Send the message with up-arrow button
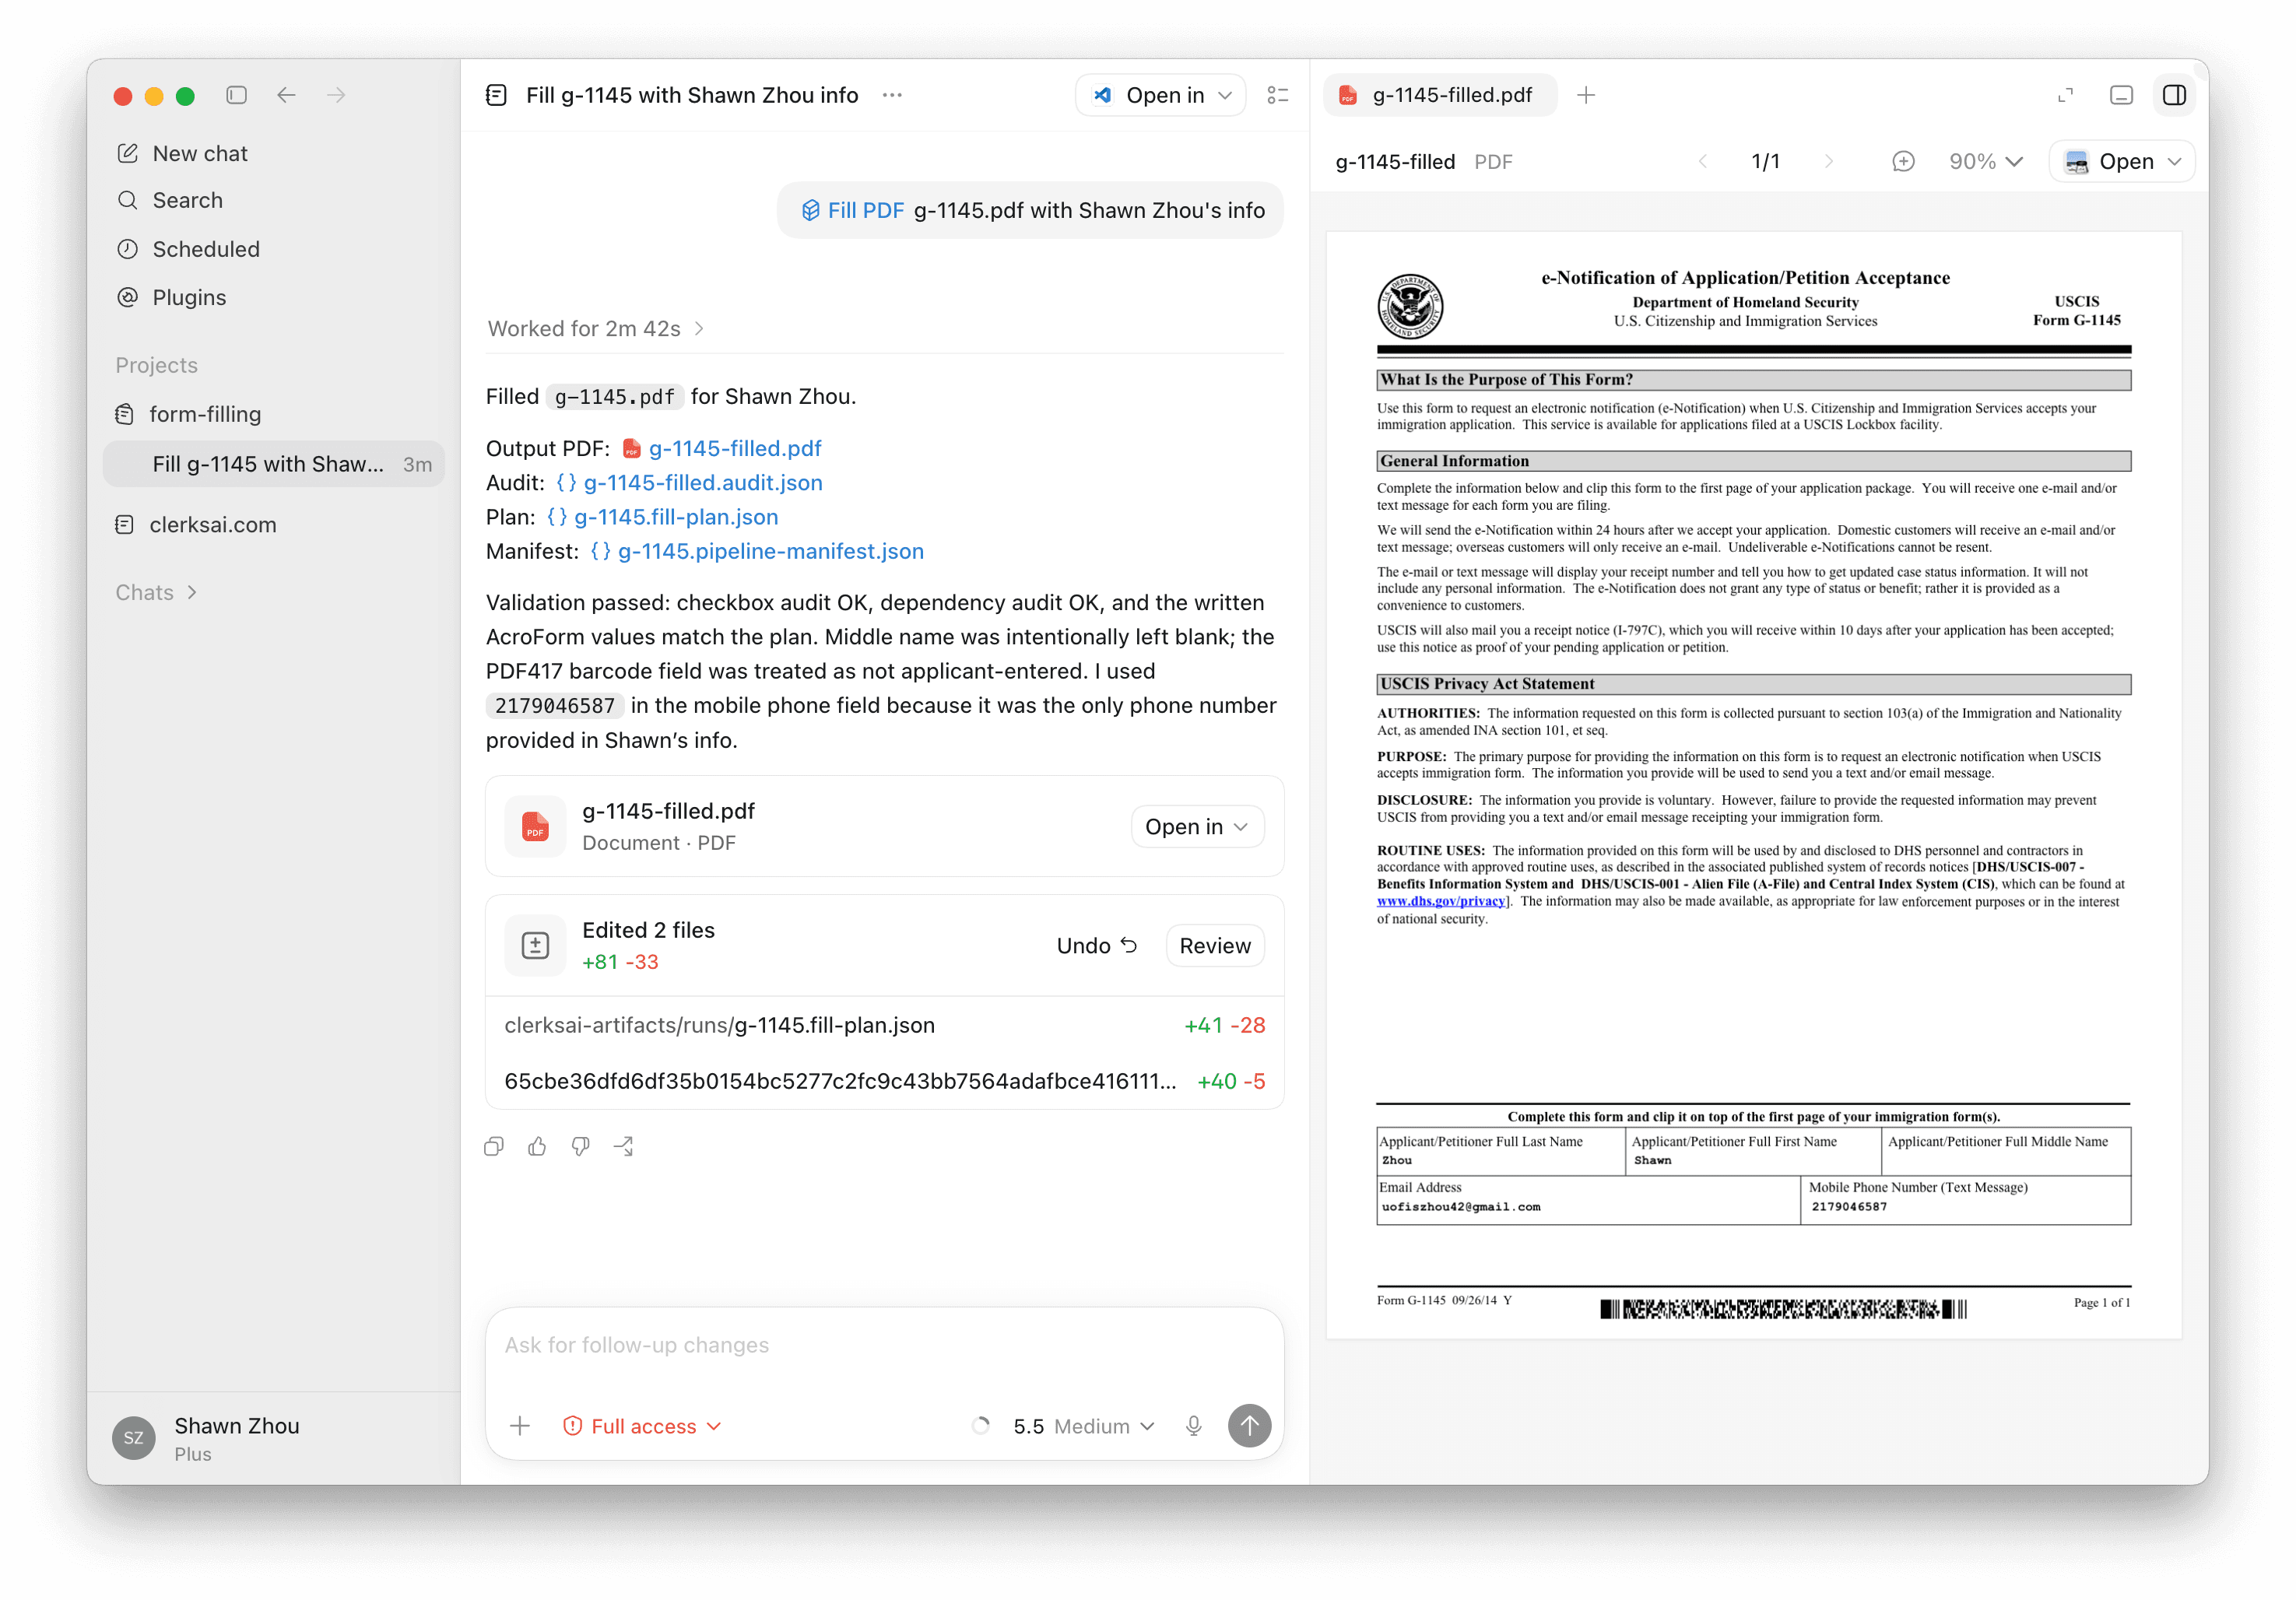This screenshot has height=1600, width=2296. (x=1249, y=1426)
